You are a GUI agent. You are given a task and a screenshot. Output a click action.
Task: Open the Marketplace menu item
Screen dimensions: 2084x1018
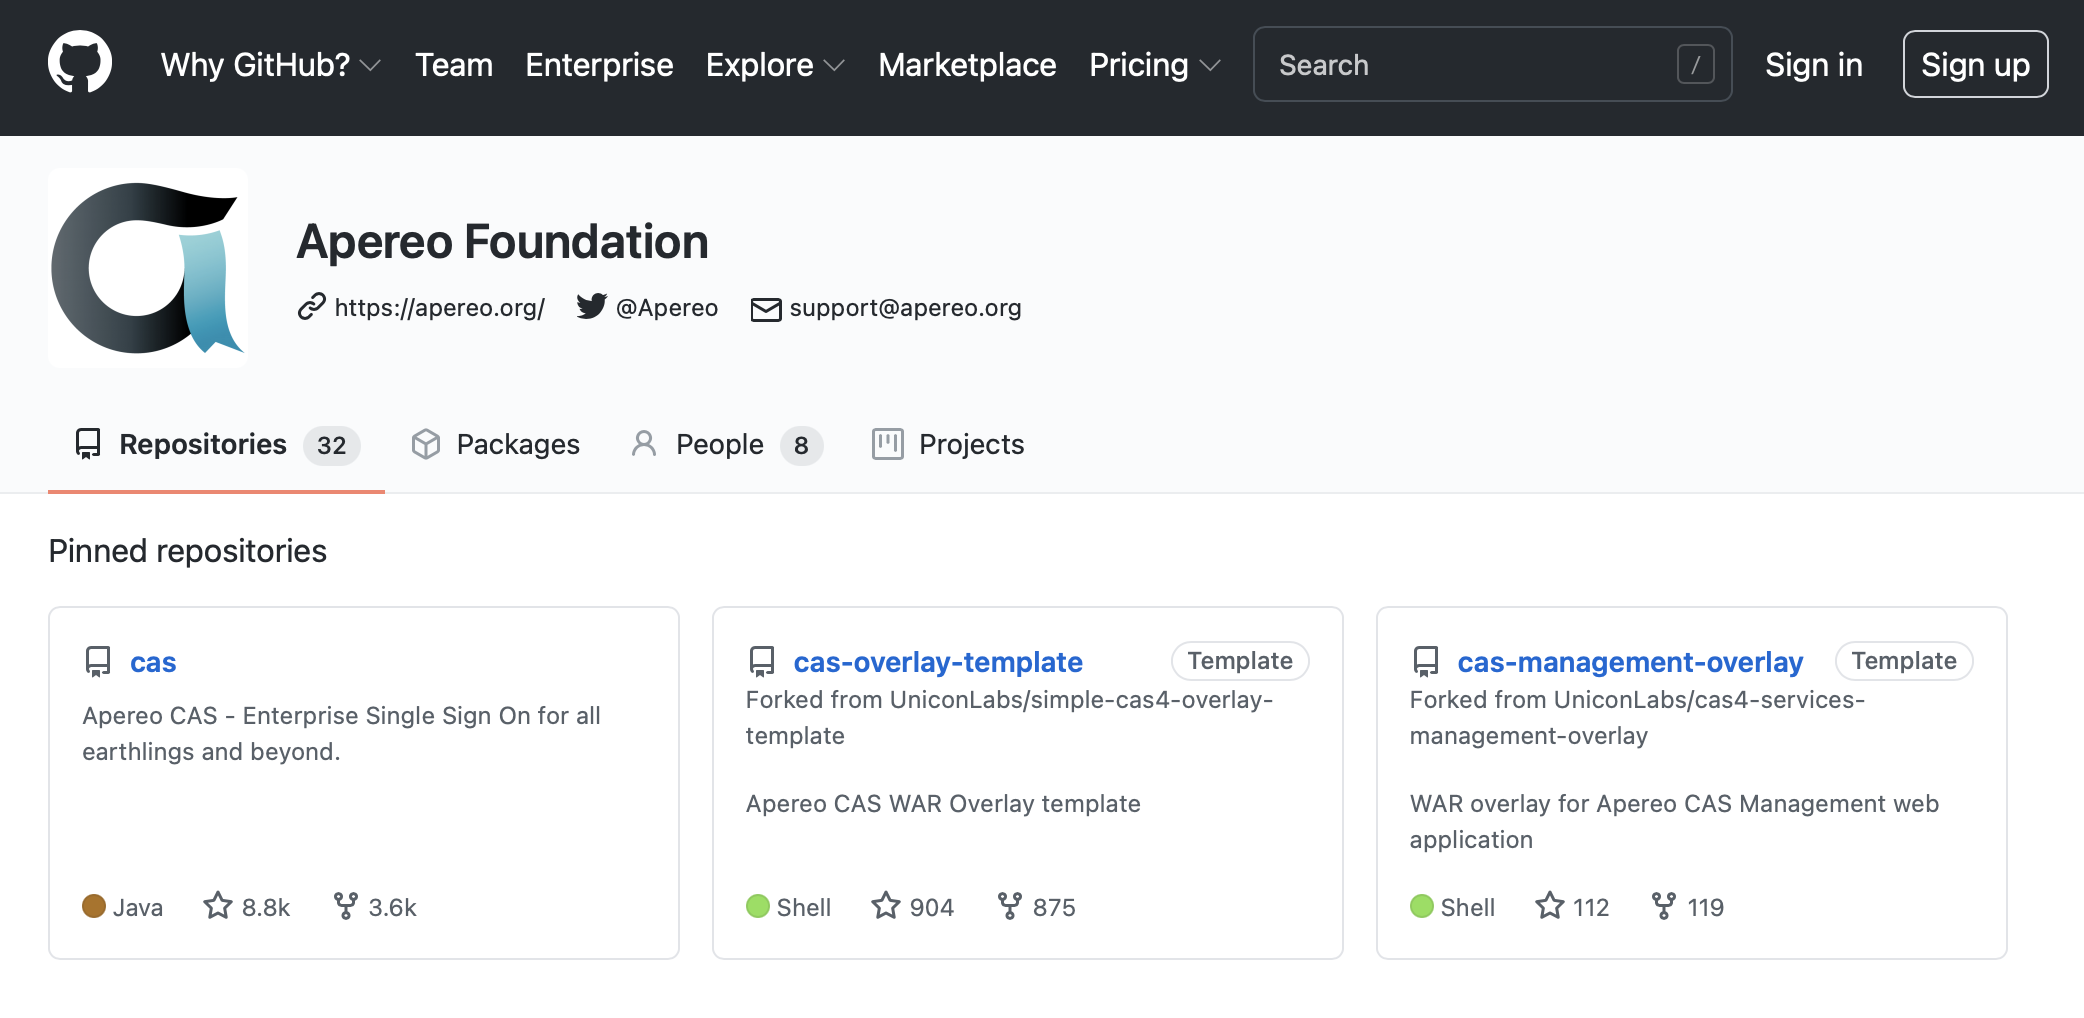(967, 65)
